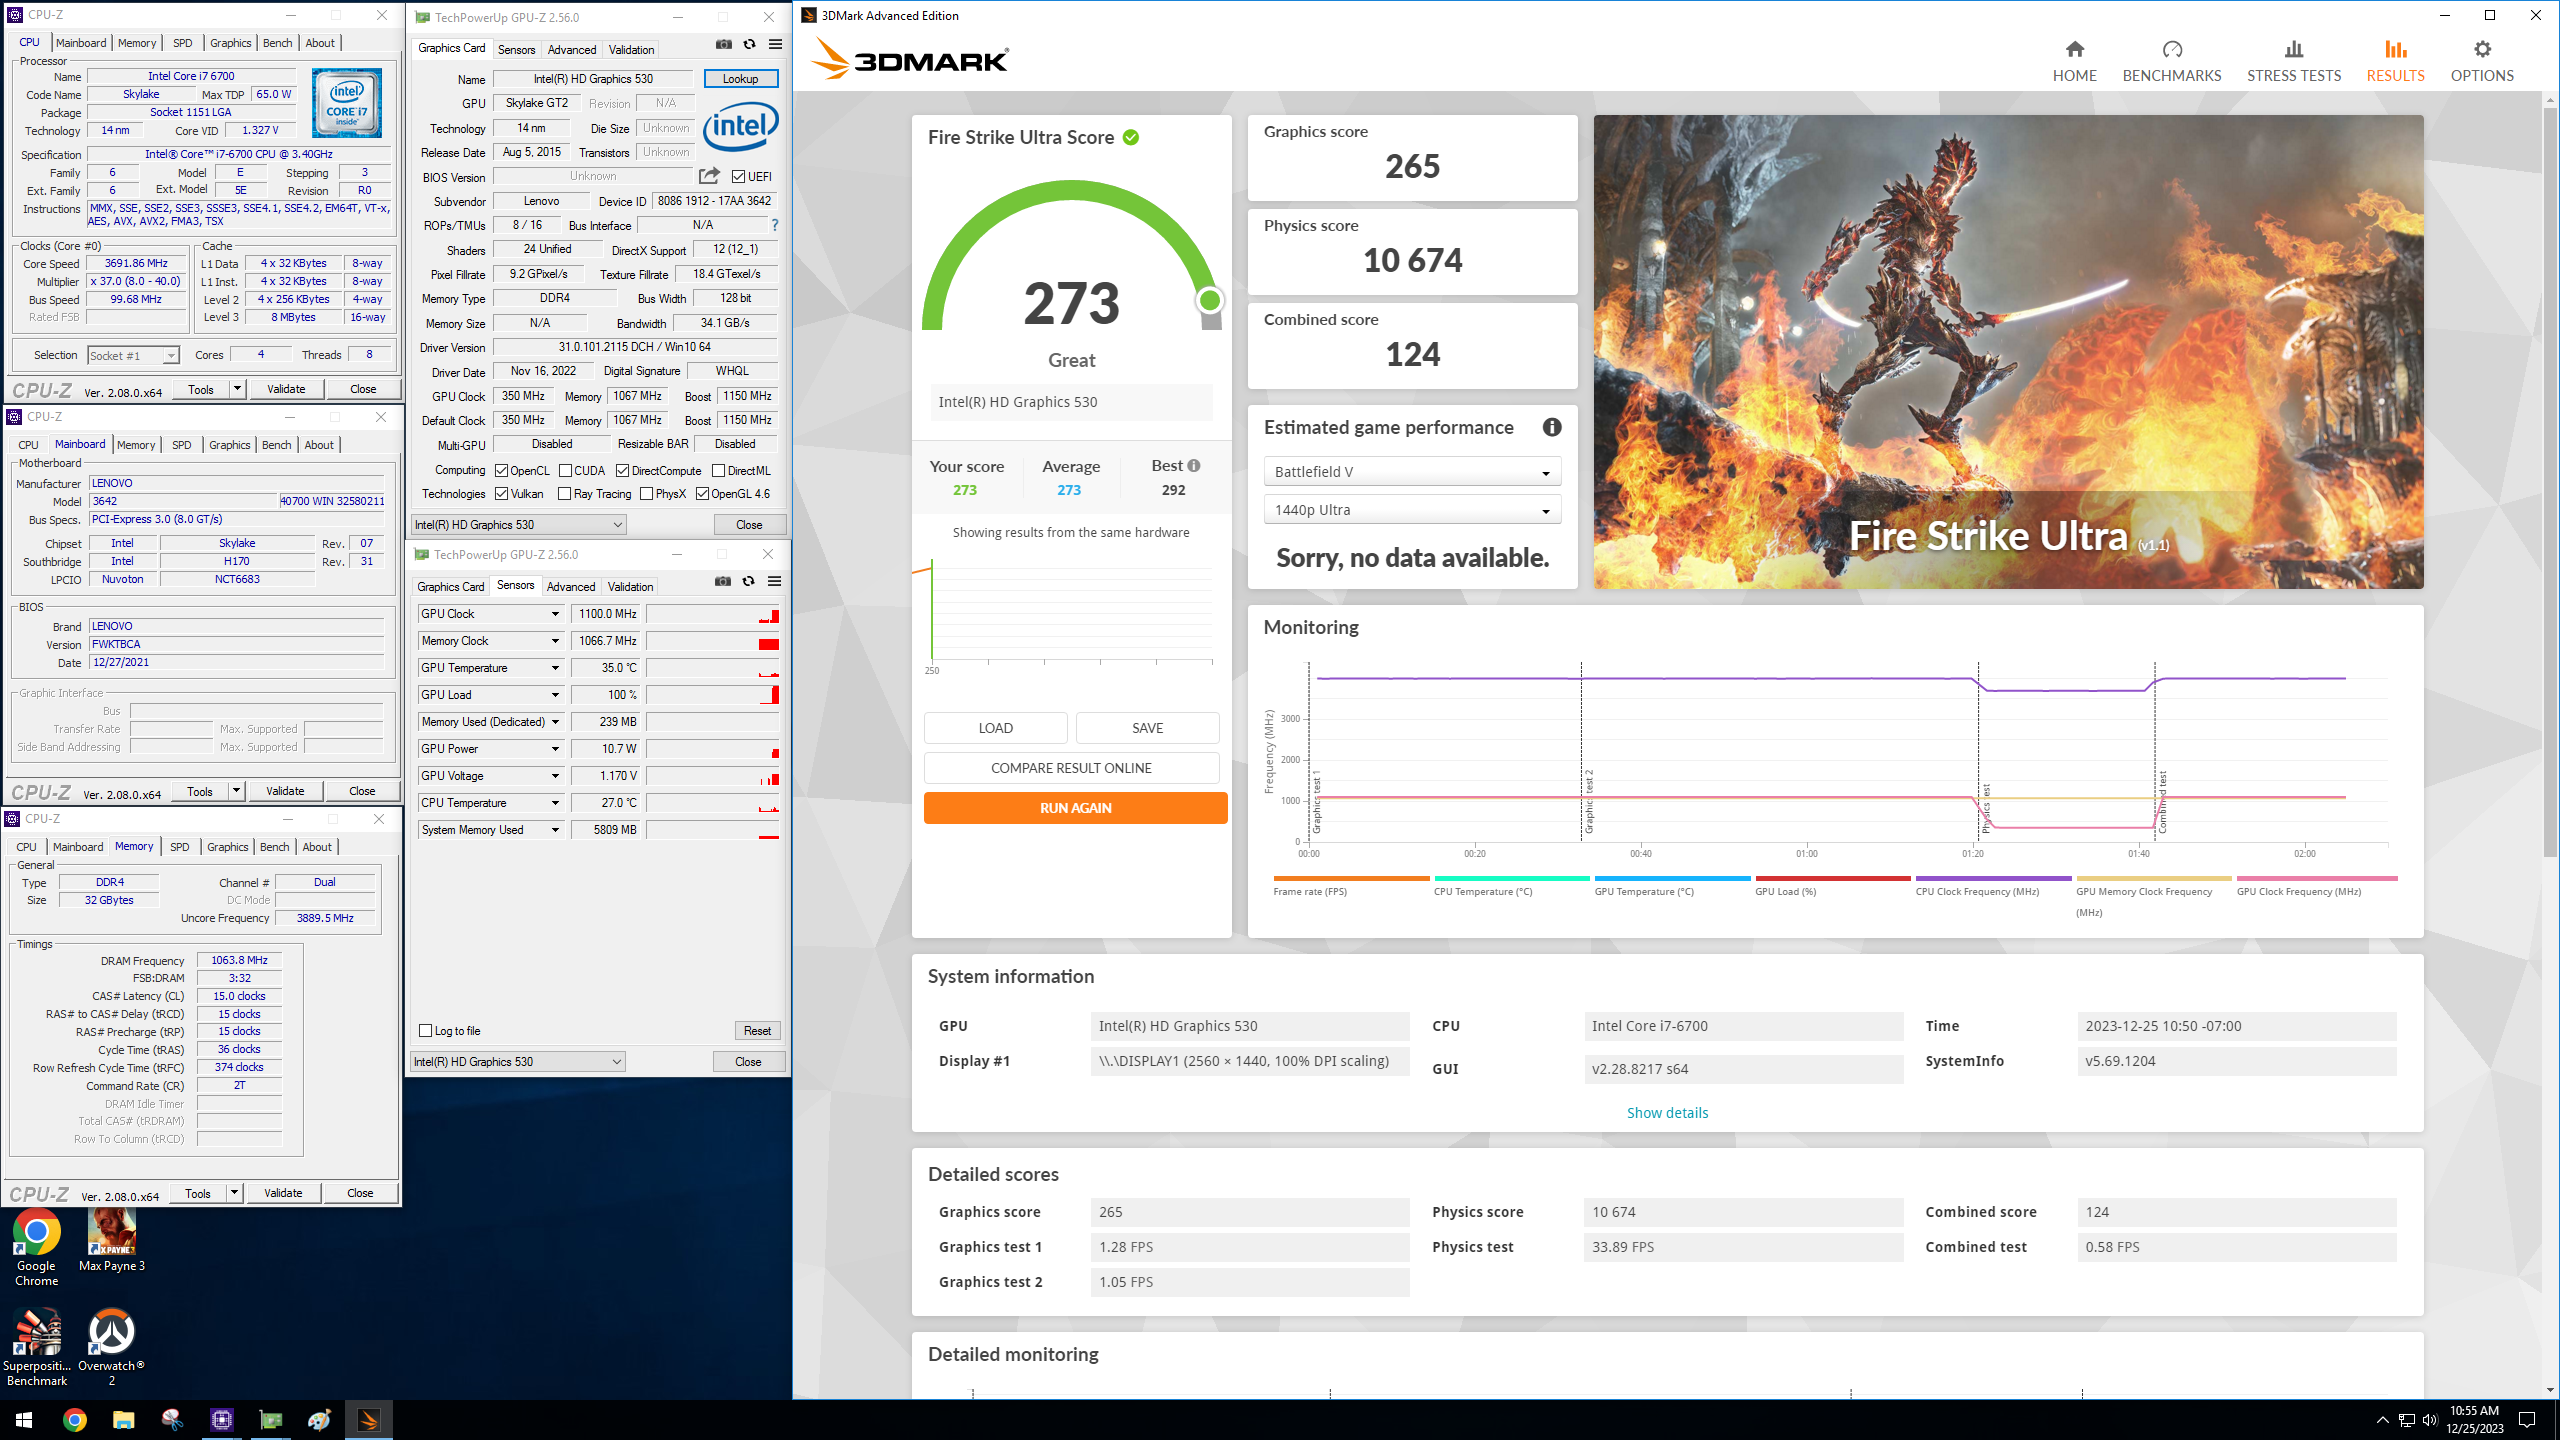Expand the Memory Clock sensor dropdown
This screenshot has height=1440, width=2560.
pyautogui.click(x=555, y=641)
